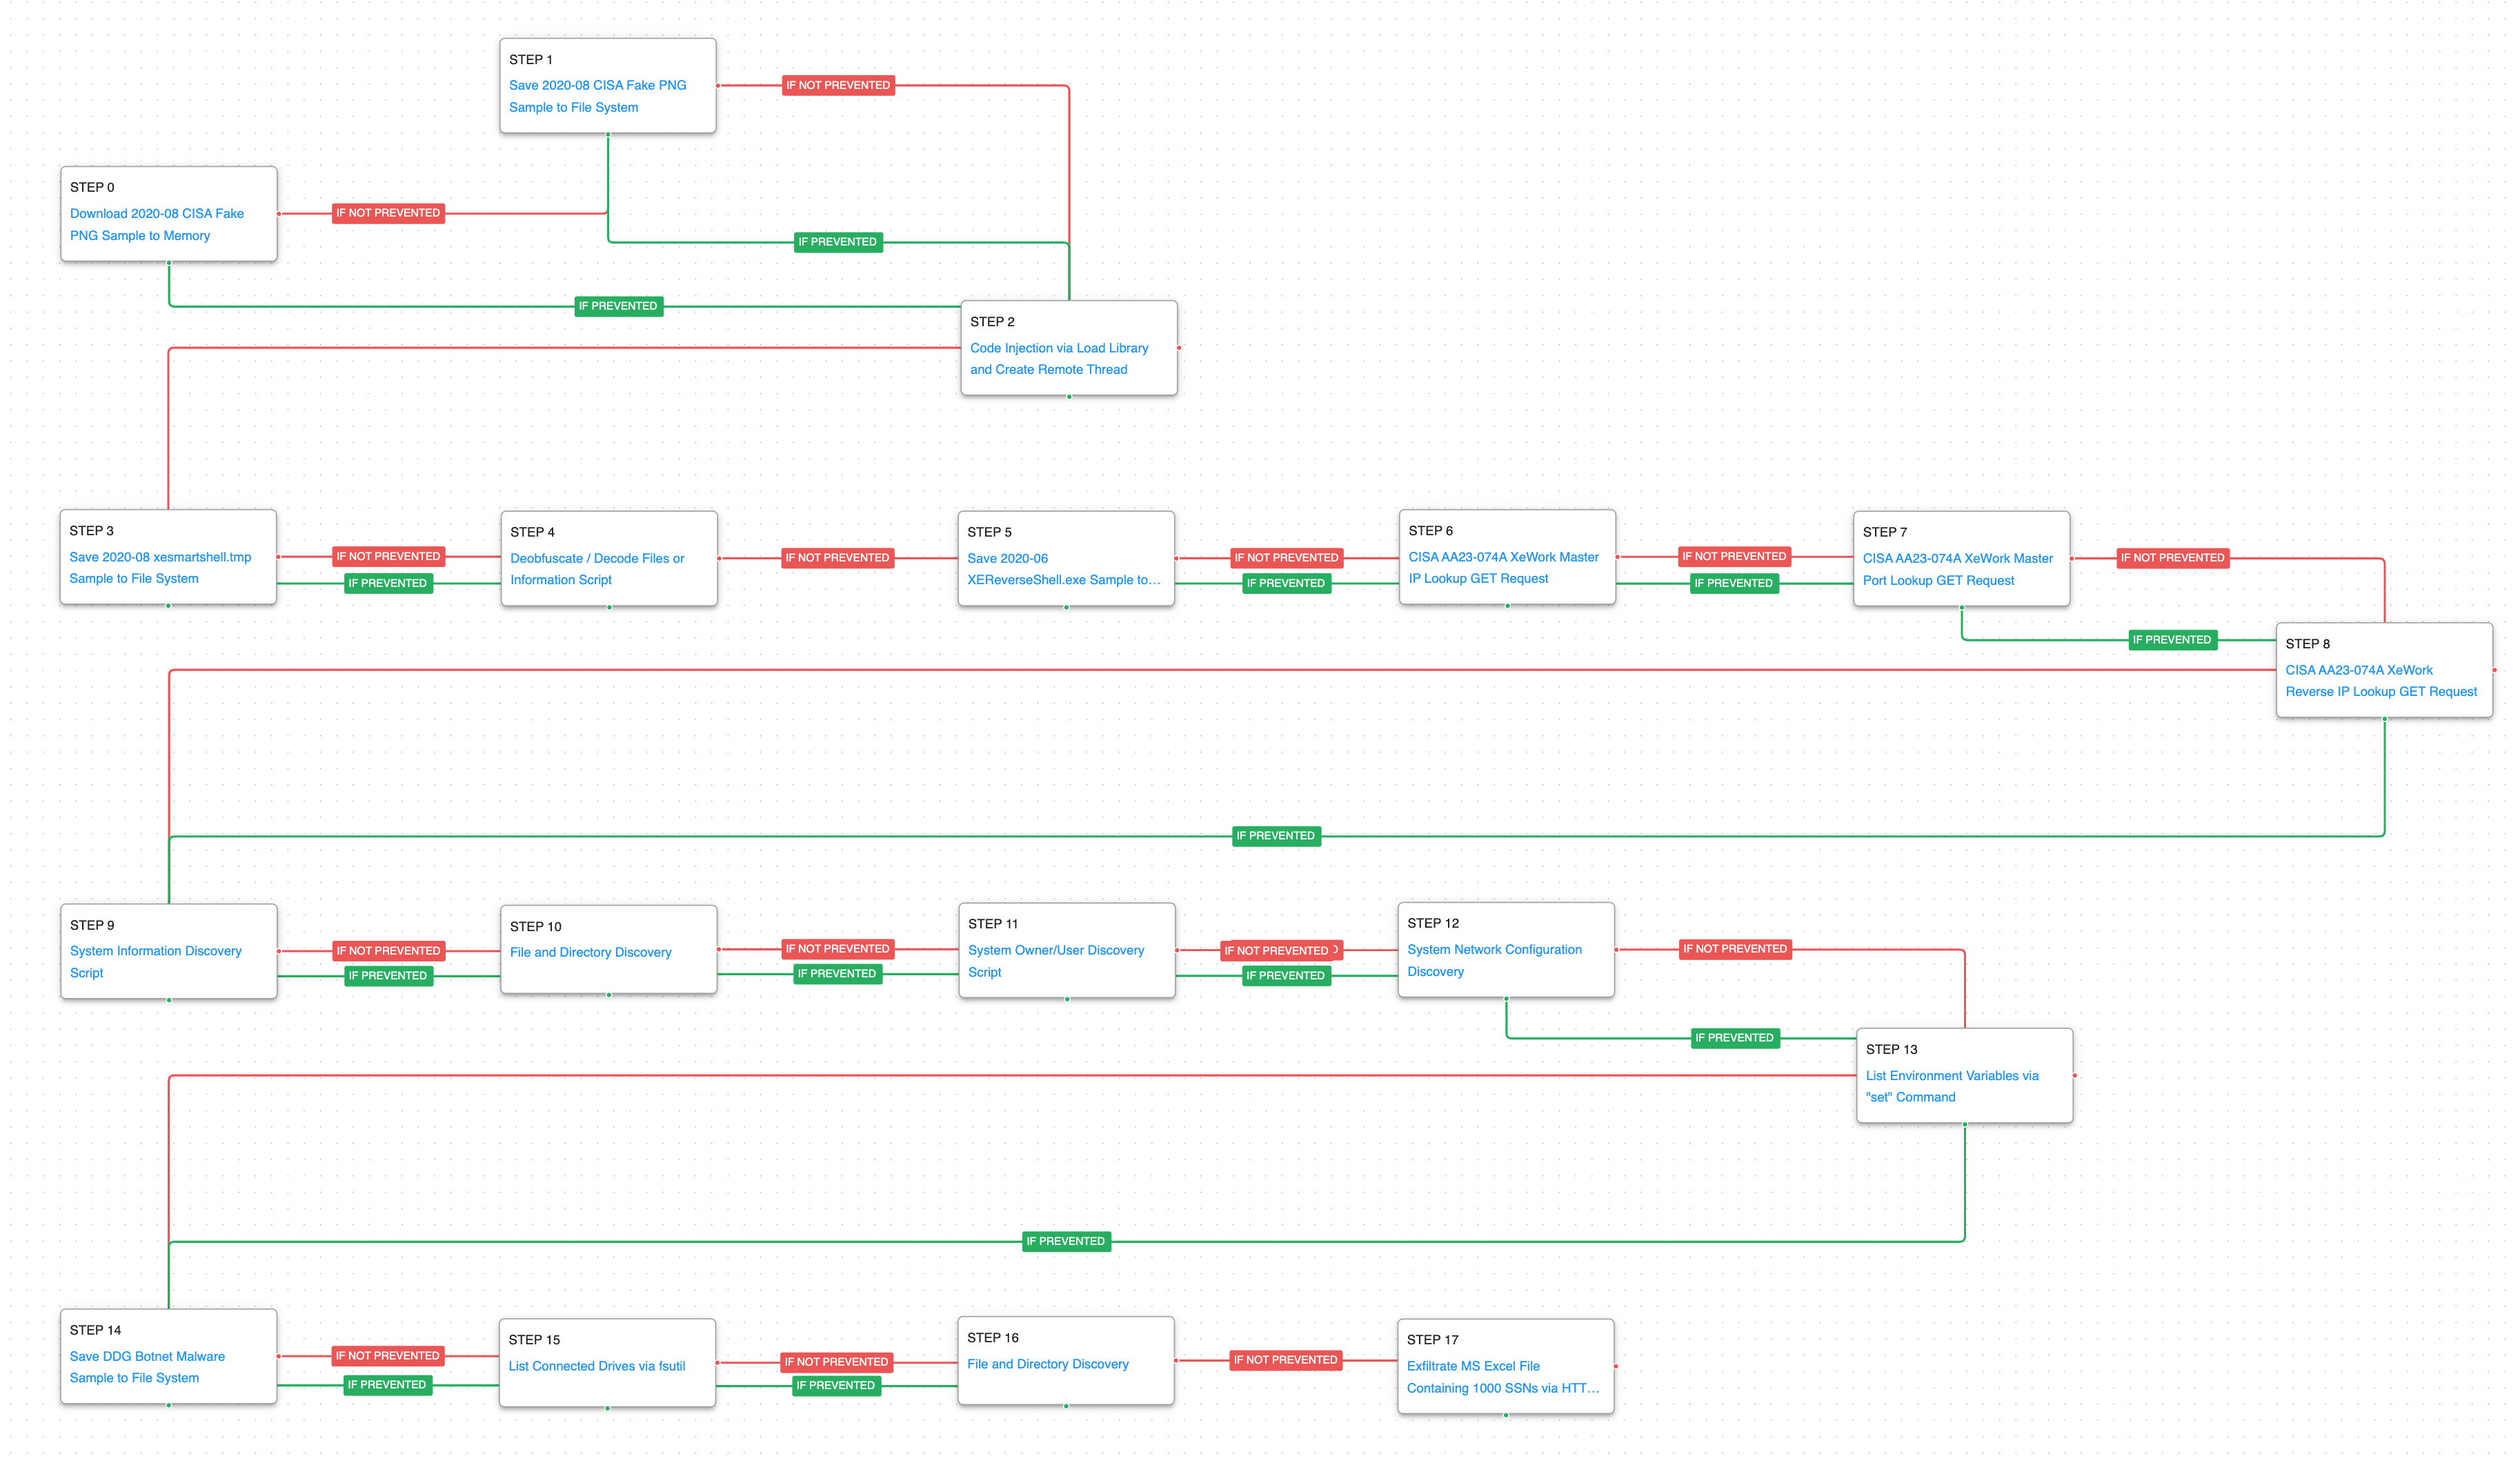The width and height of the screenshot is (2520, 1465).
Task: Click Code Injection via Load Library link
Action: click(1058, 348)
